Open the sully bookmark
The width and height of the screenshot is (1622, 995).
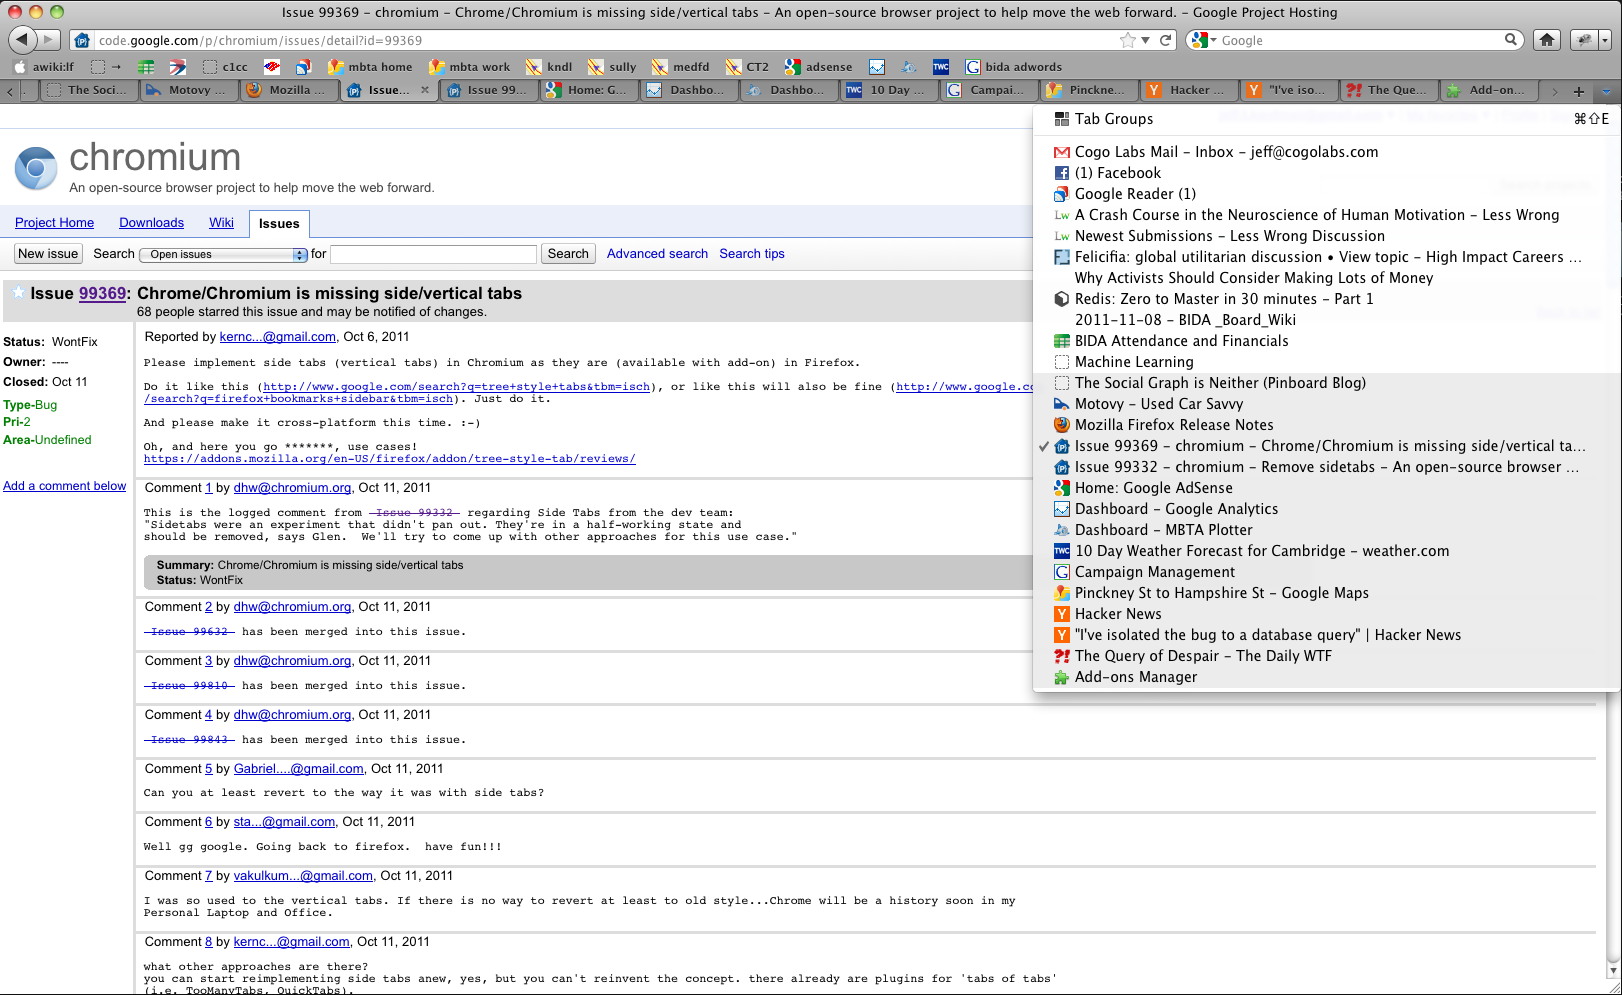point(612,67)
